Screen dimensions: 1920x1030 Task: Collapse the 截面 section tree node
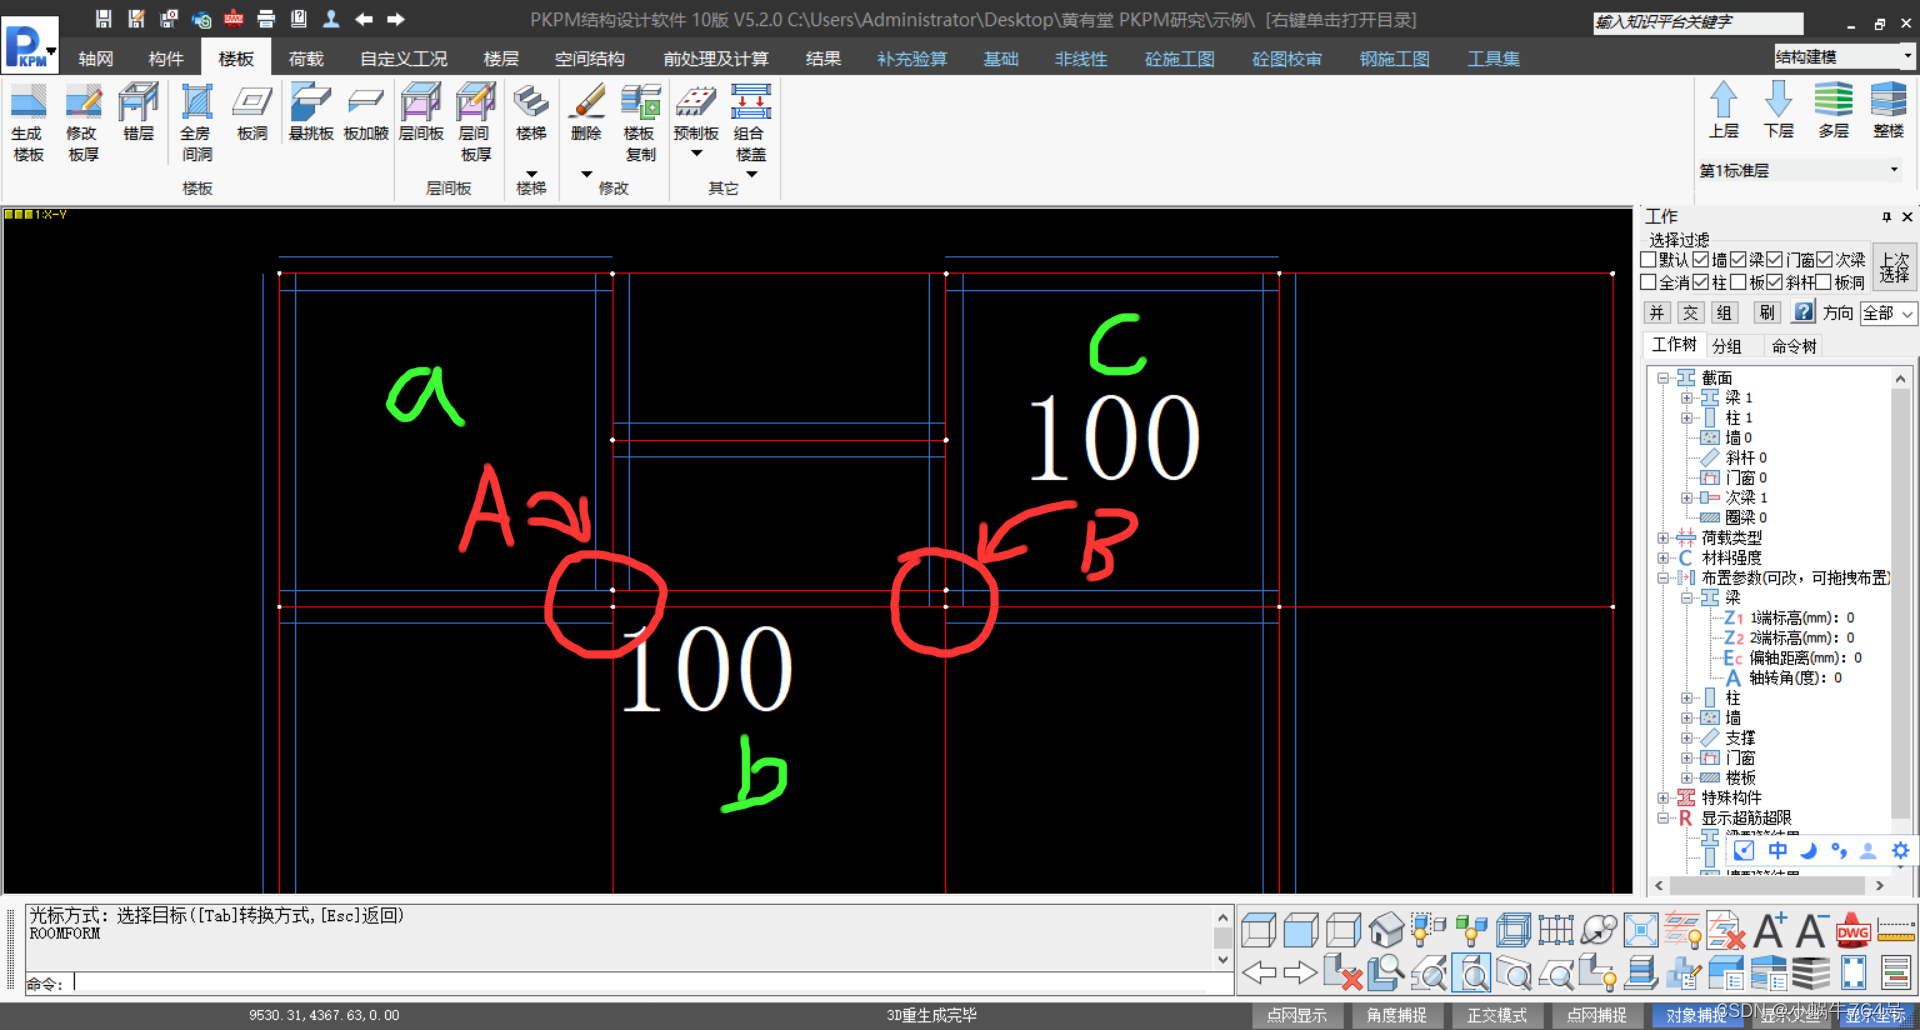tap(1662, 378)
